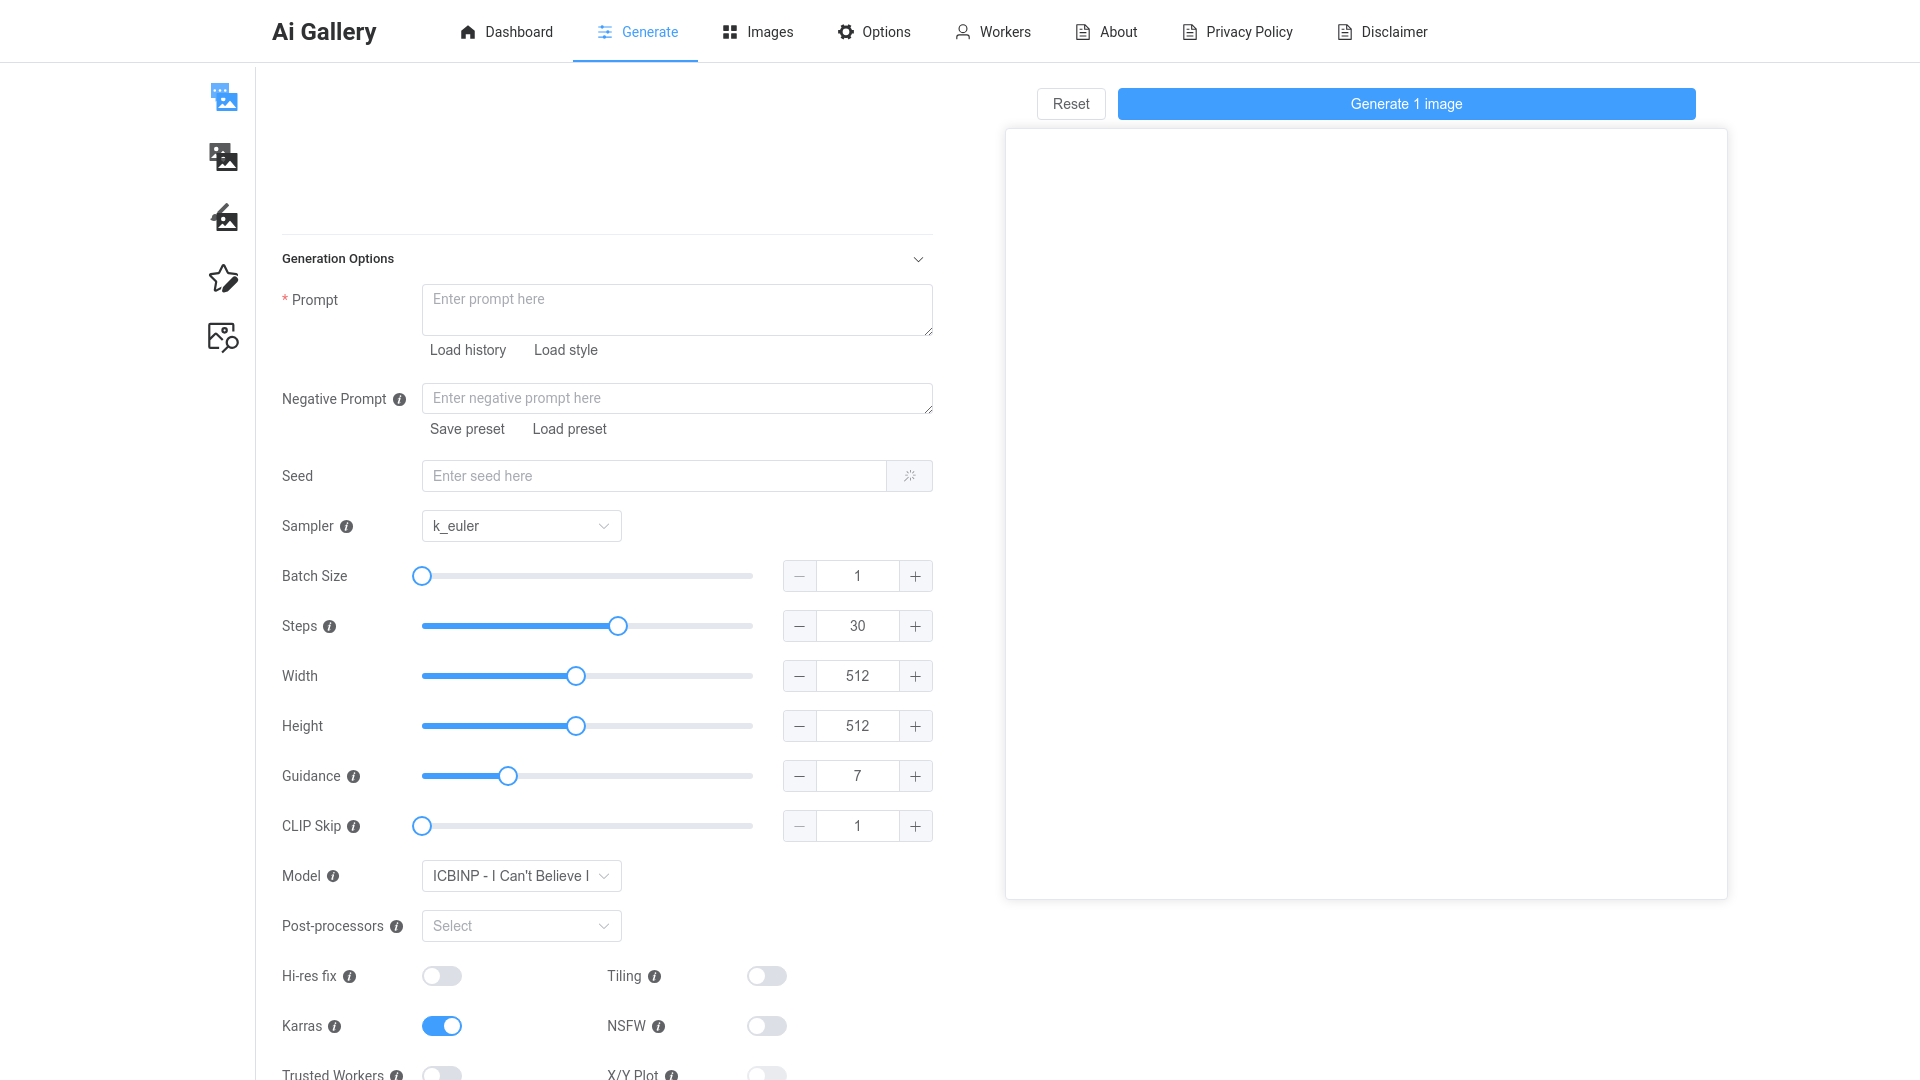The width and height of the screenshot is (1920, 1080).
Task: Click the randomize seed icon button
Action: coord(909,476)
